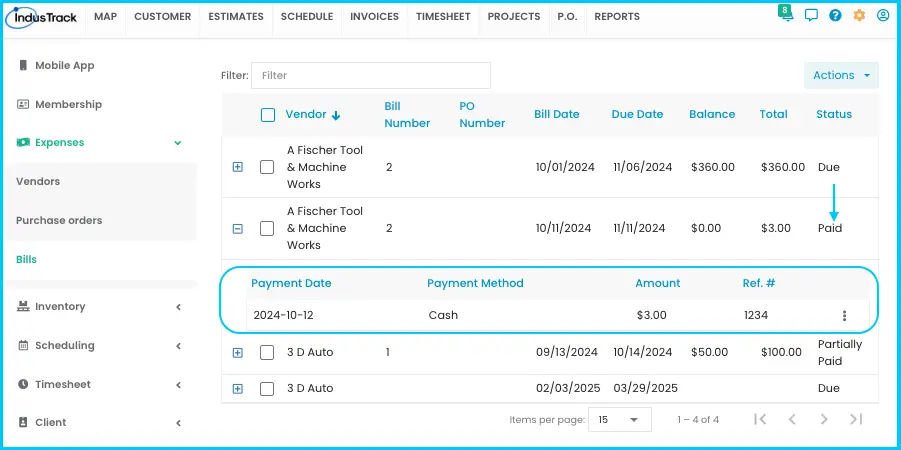The image size is (901, 450).
Task: Sort by Status column
Action: tap(834, 114)
